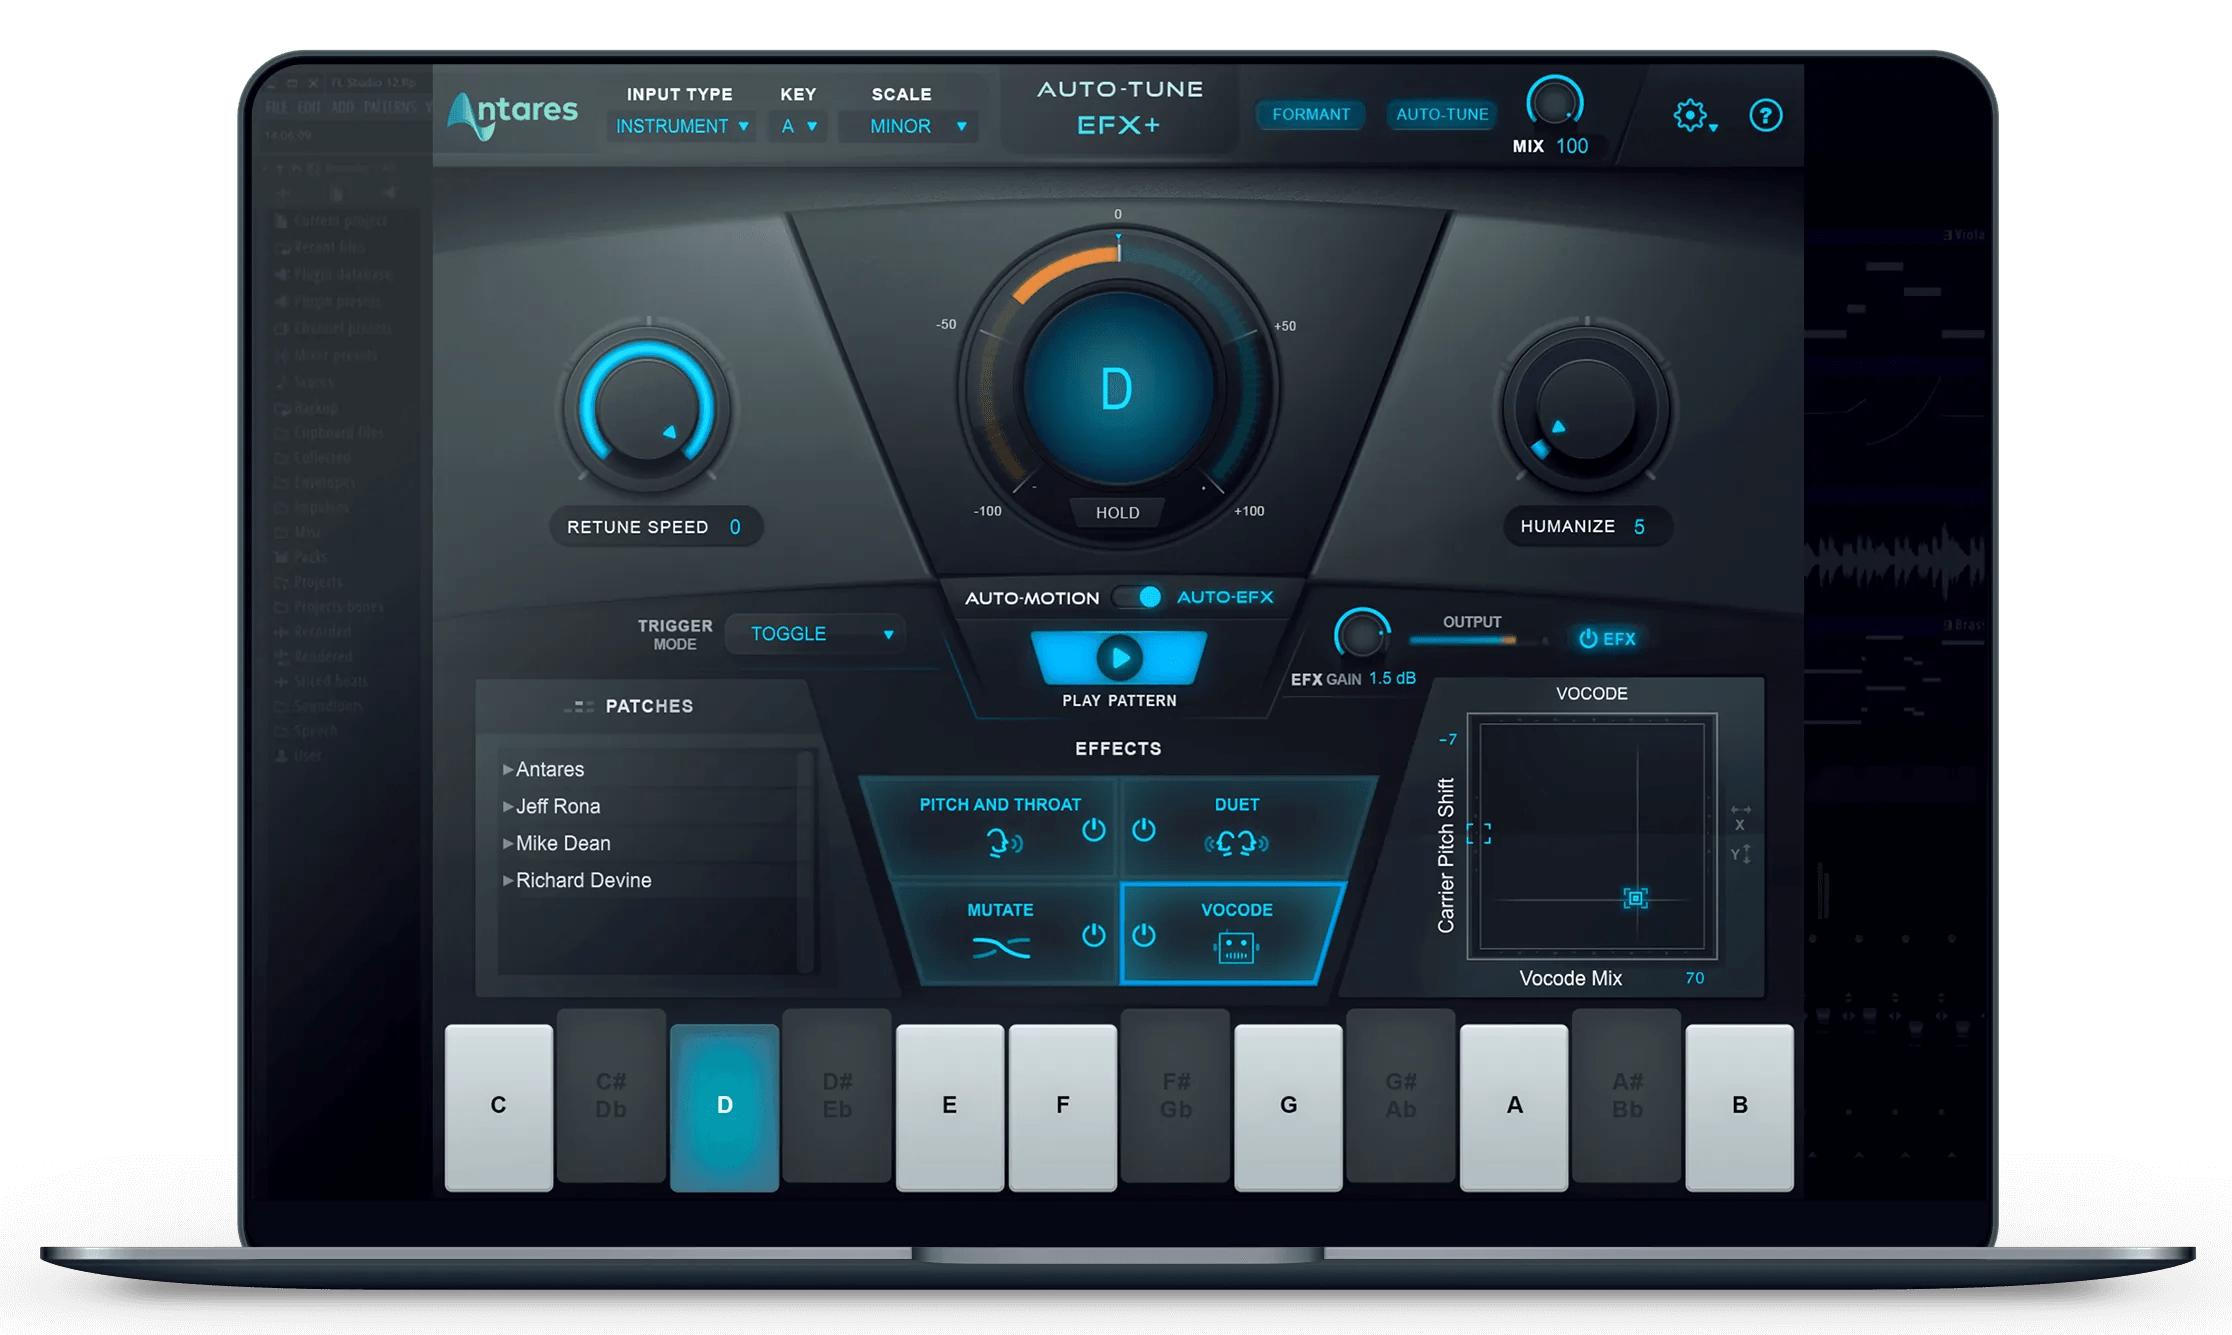Click the bracket marker left of Vocode pad

1479,833
